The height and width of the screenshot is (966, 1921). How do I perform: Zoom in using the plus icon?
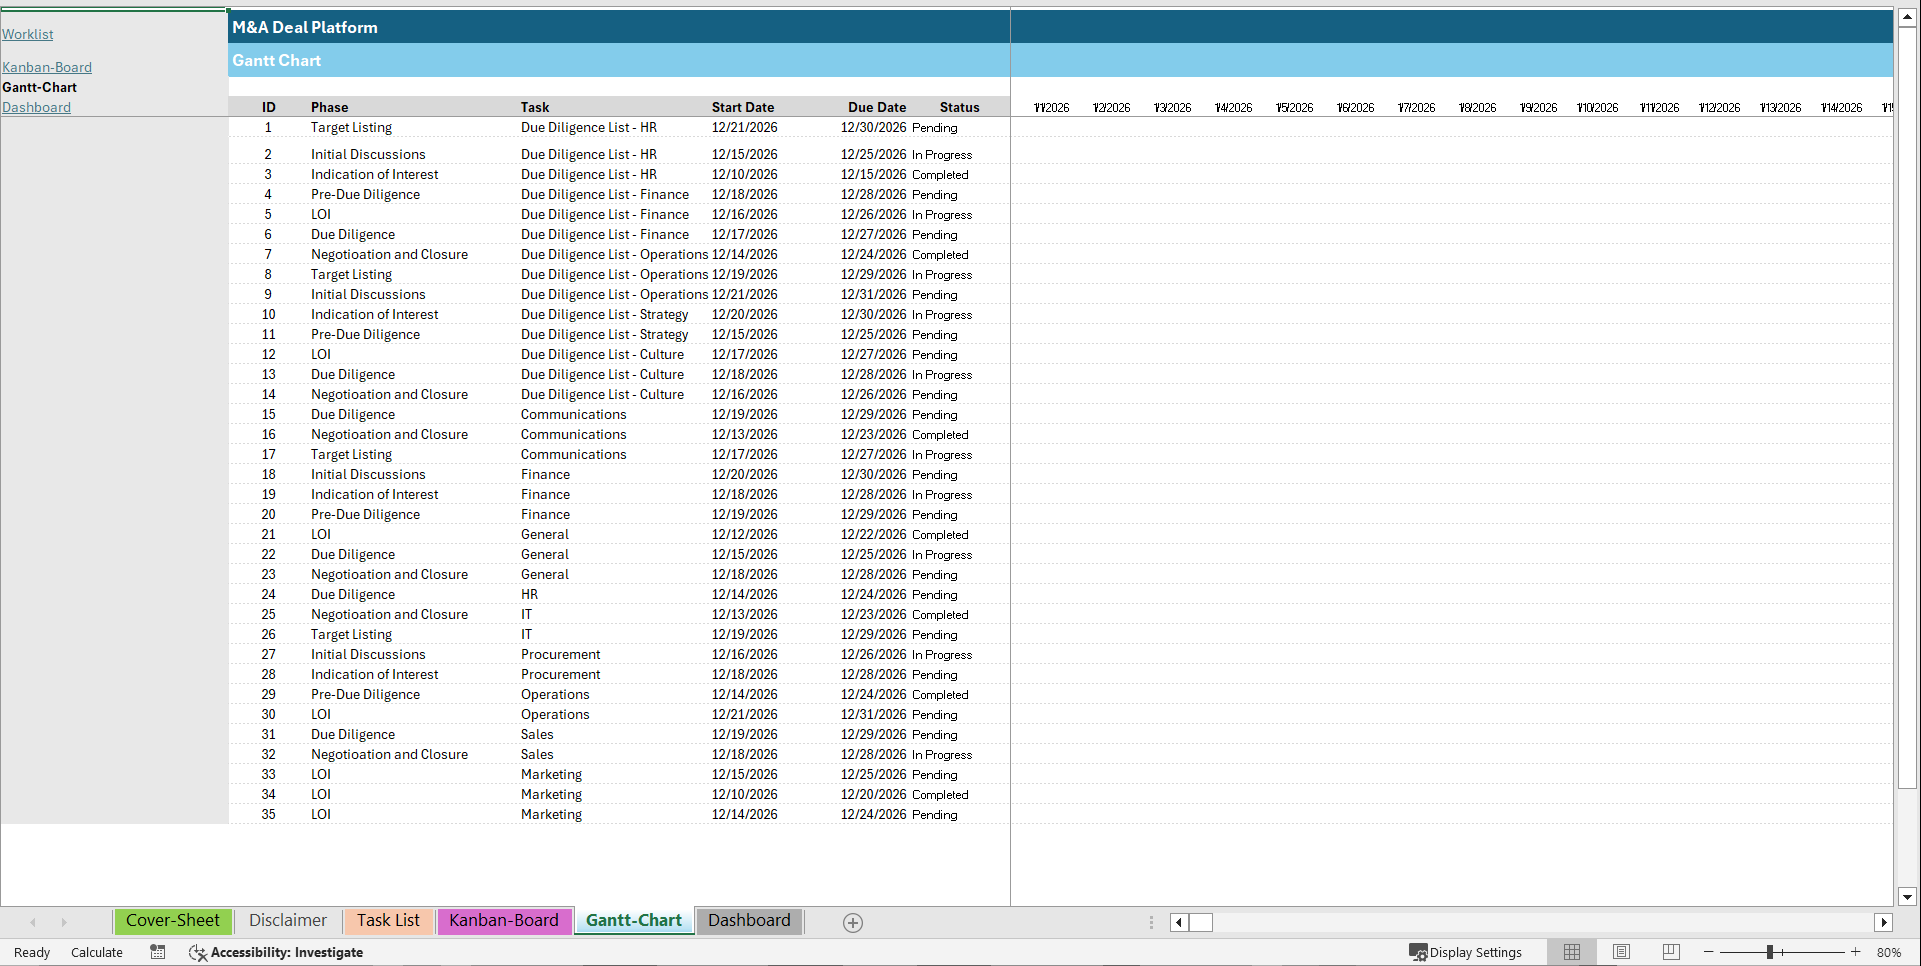[1856, 951]
